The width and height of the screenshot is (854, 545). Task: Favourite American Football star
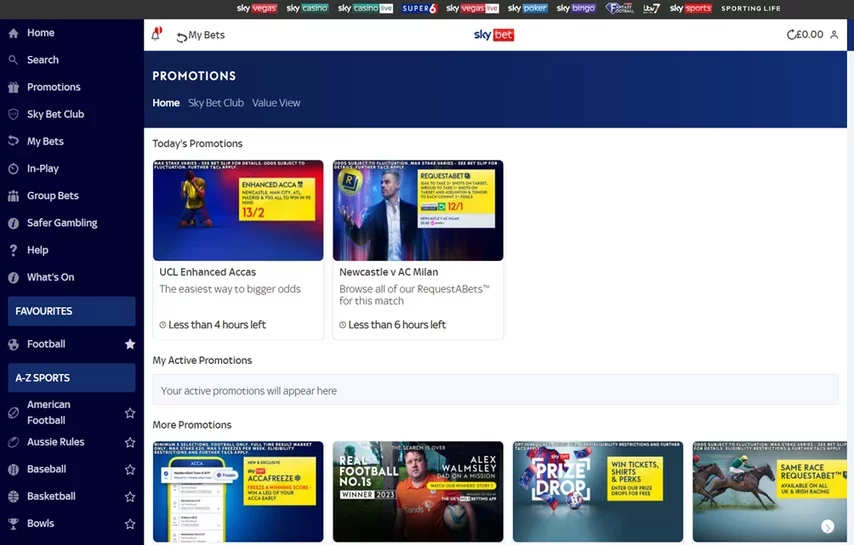130,413
